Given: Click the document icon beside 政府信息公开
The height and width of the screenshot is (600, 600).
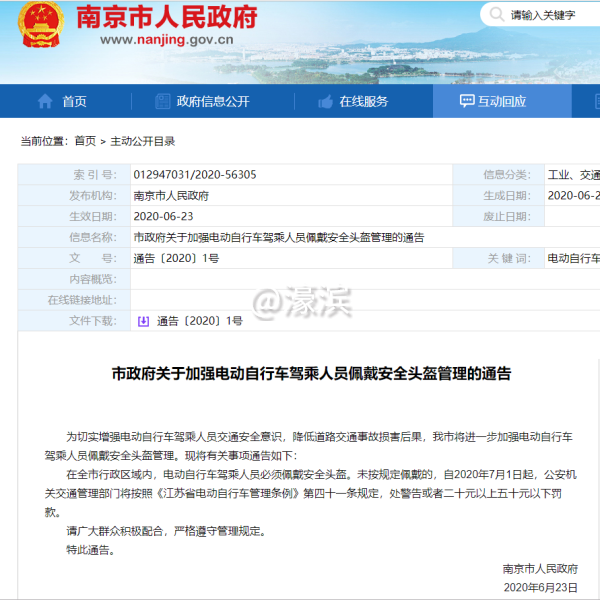Looking at the screenshot, I should click(162, 101).
